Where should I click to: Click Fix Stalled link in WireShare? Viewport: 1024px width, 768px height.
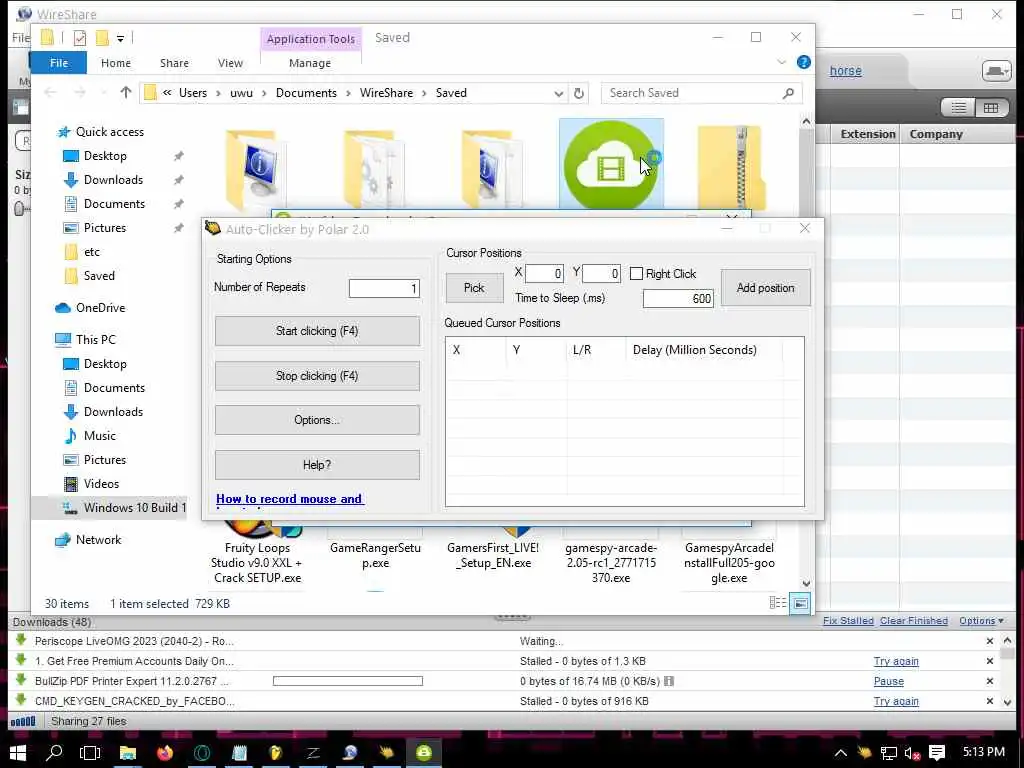click(x=848, y=621)
